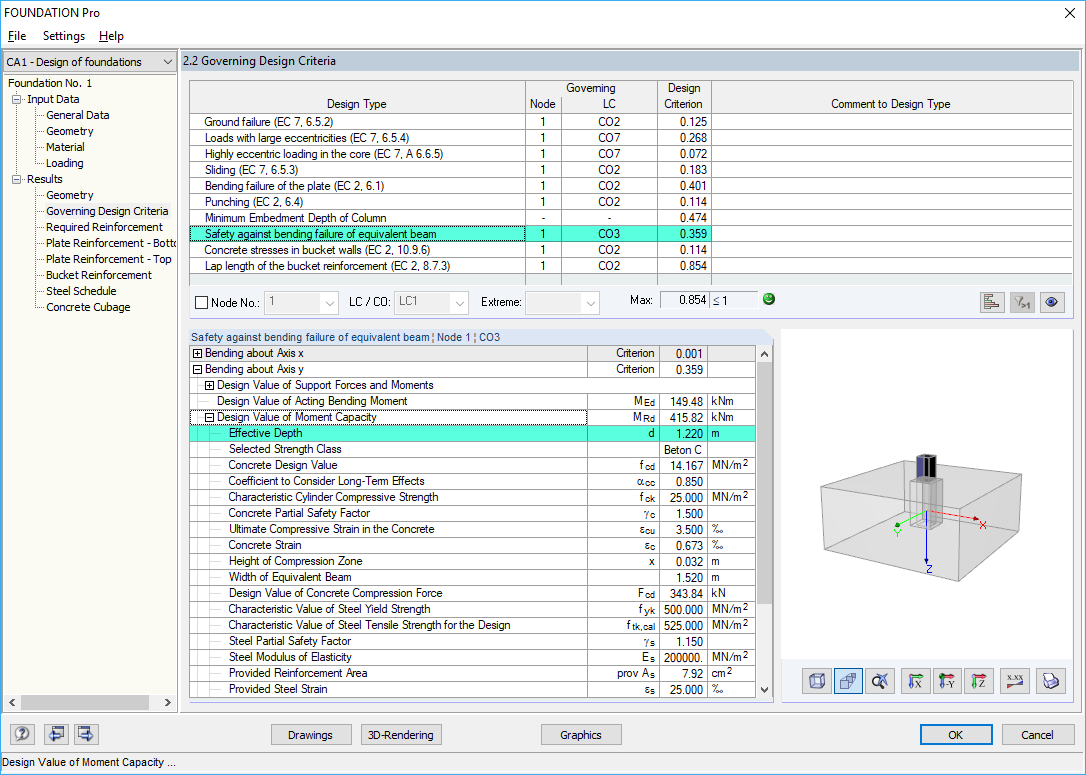Click the Max value field 0.854
This screenshot has height=775, width=1086.
(x=684, y=300)
